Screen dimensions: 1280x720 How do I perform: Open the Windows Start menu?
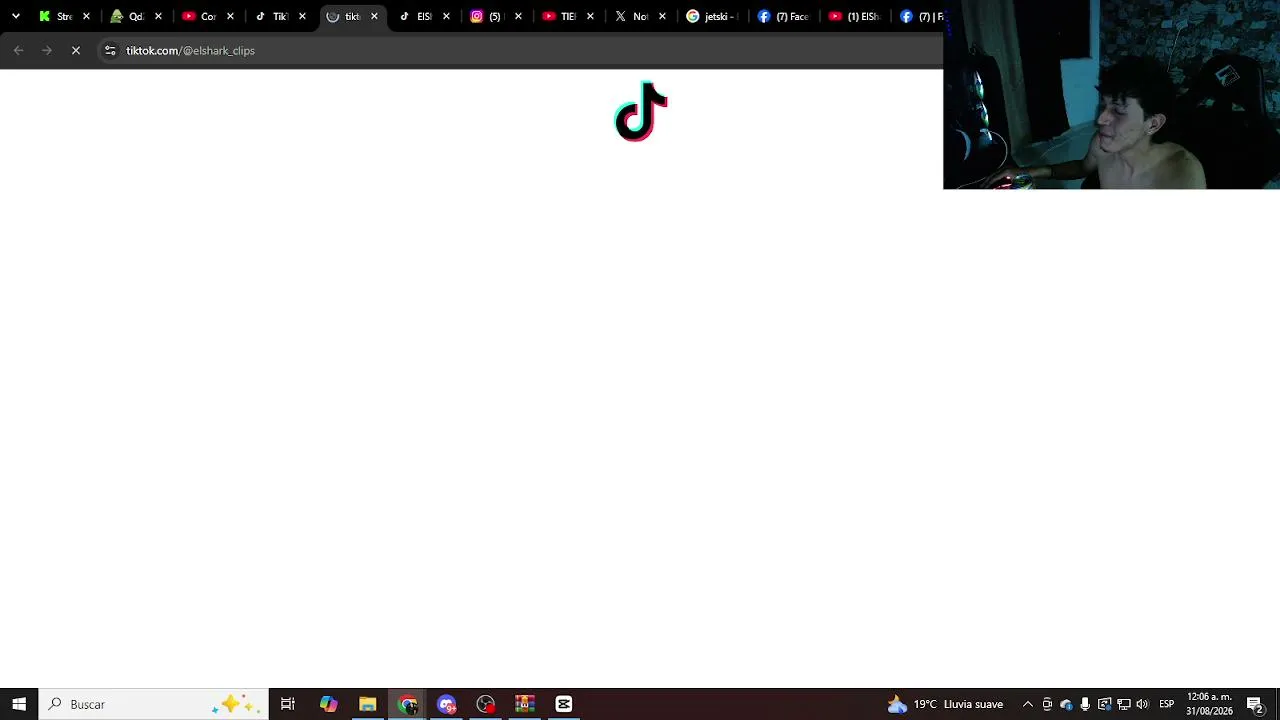click(19, 704)
